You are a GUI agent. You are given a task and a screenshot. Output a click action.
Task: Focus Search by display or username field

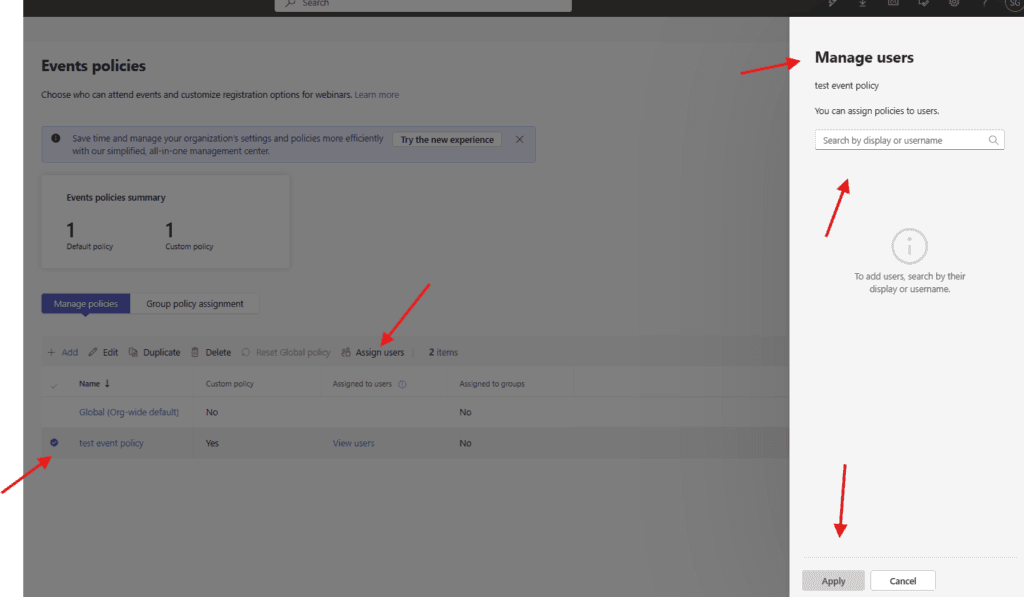900,141
